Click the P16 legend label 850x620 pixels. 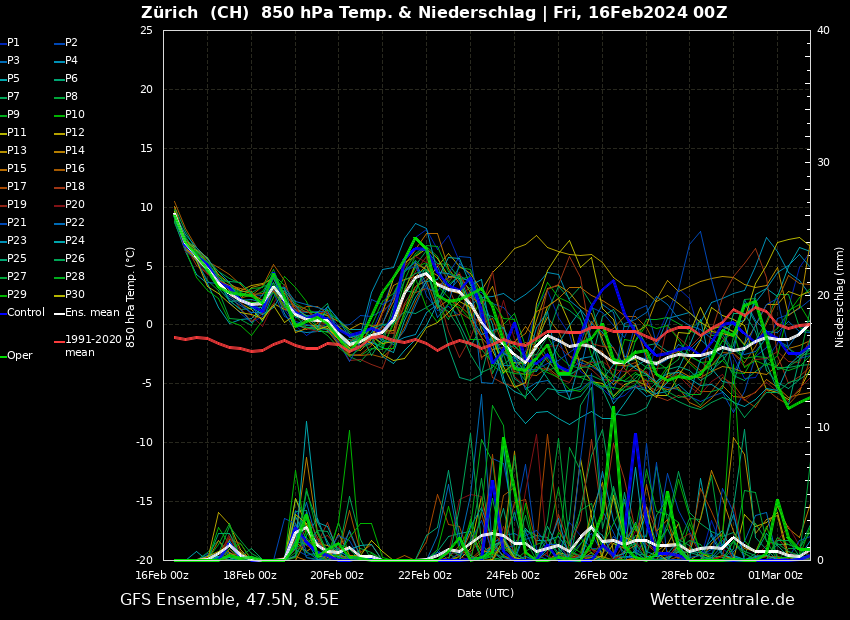coord(75,169)
